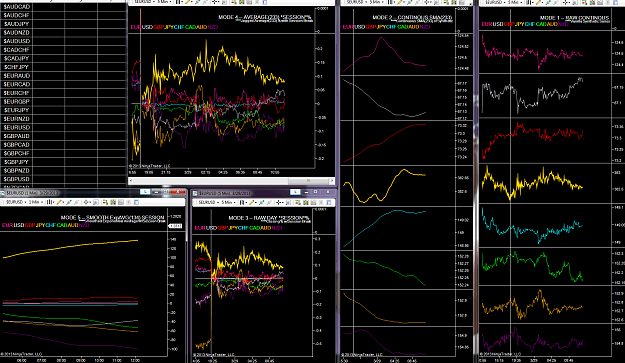Click the link button in Mode 3 title bar
Viewport: 625px width, 363px height.
pos(295,192)
